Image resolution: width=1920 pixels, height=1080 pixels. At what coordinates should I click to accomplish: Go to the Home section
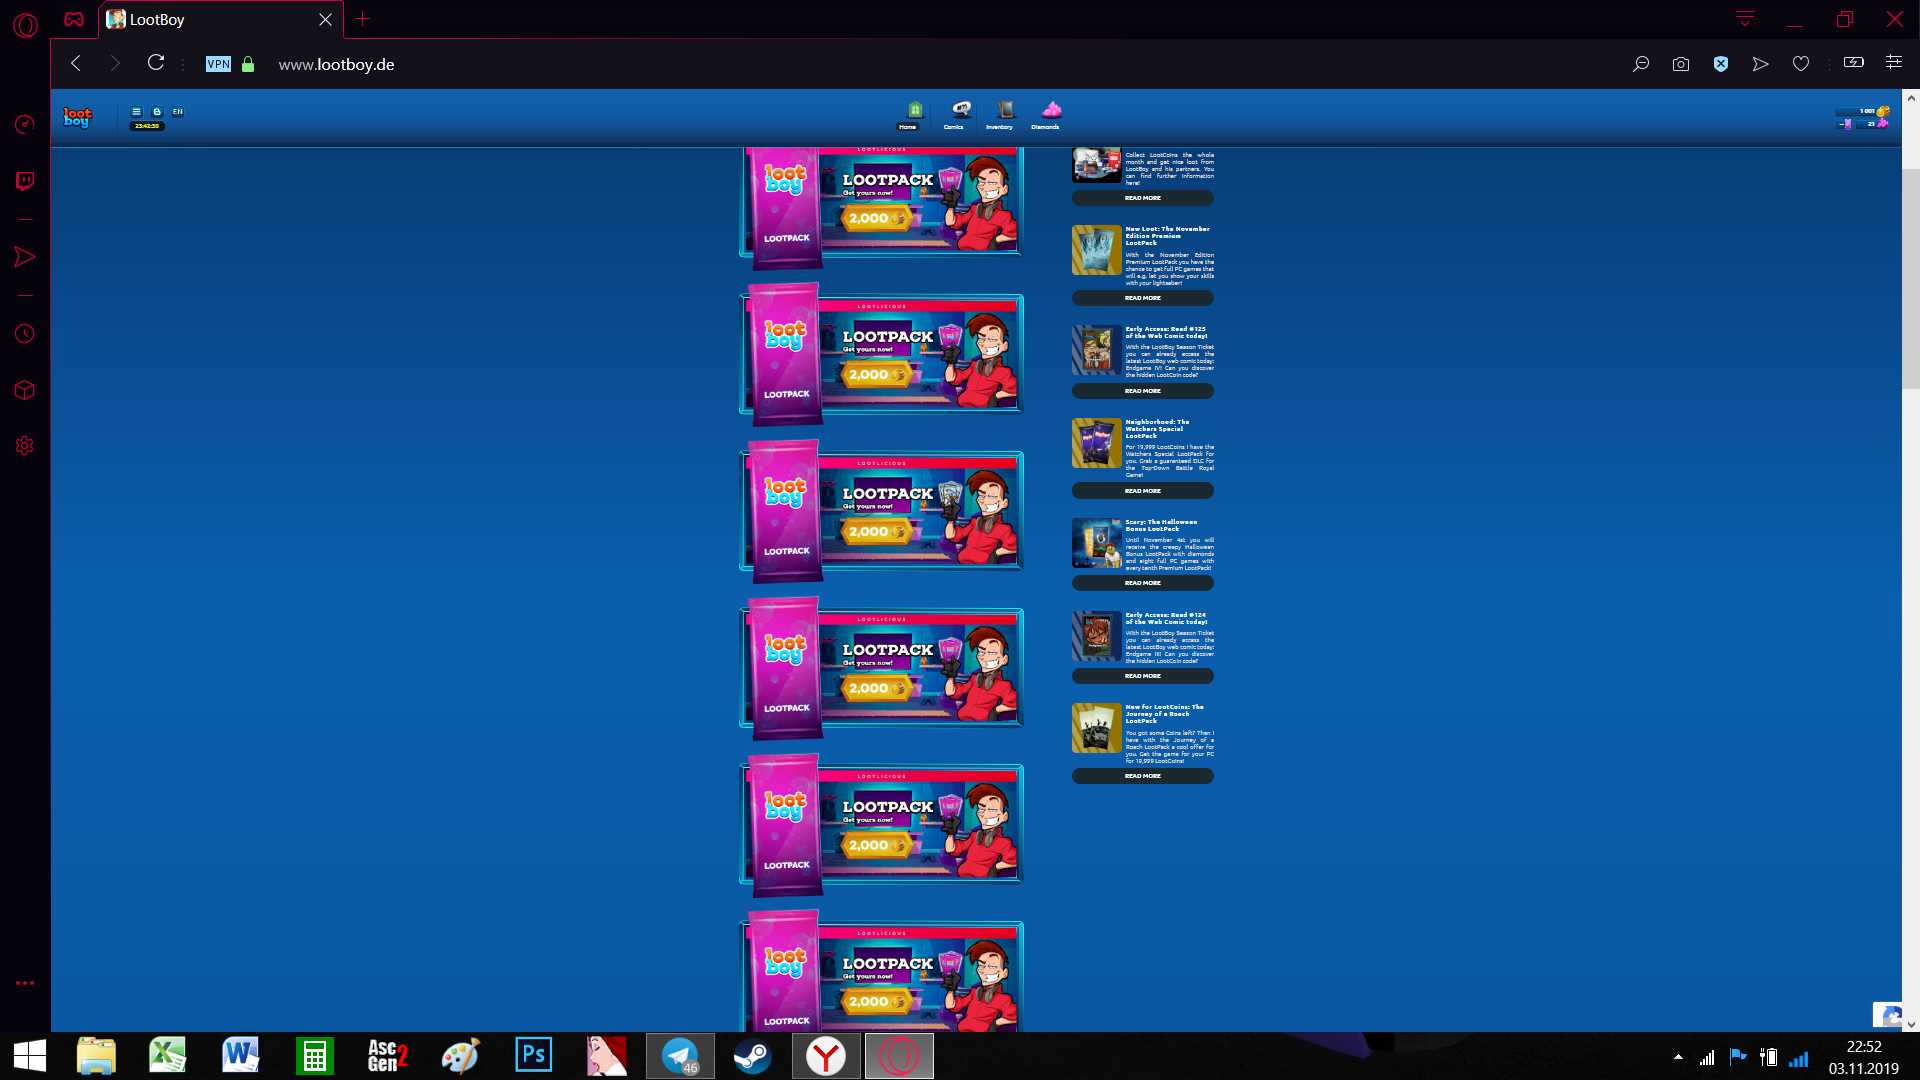click(x=908, y=116)
